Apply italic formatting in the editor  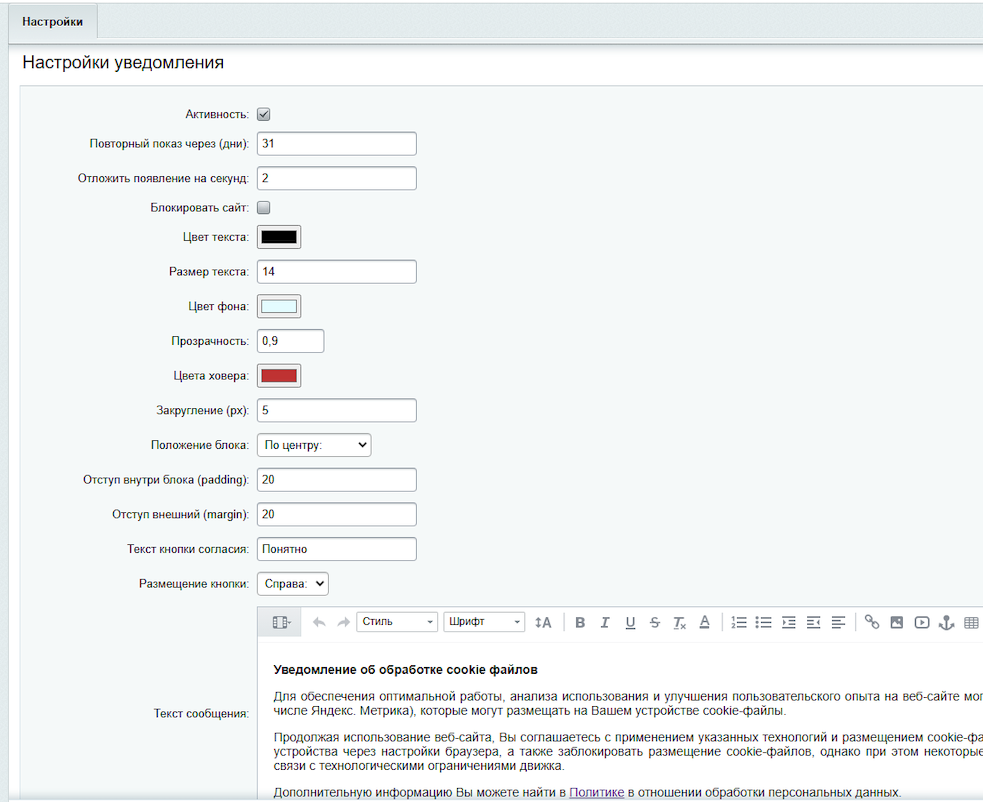[605, 622]
